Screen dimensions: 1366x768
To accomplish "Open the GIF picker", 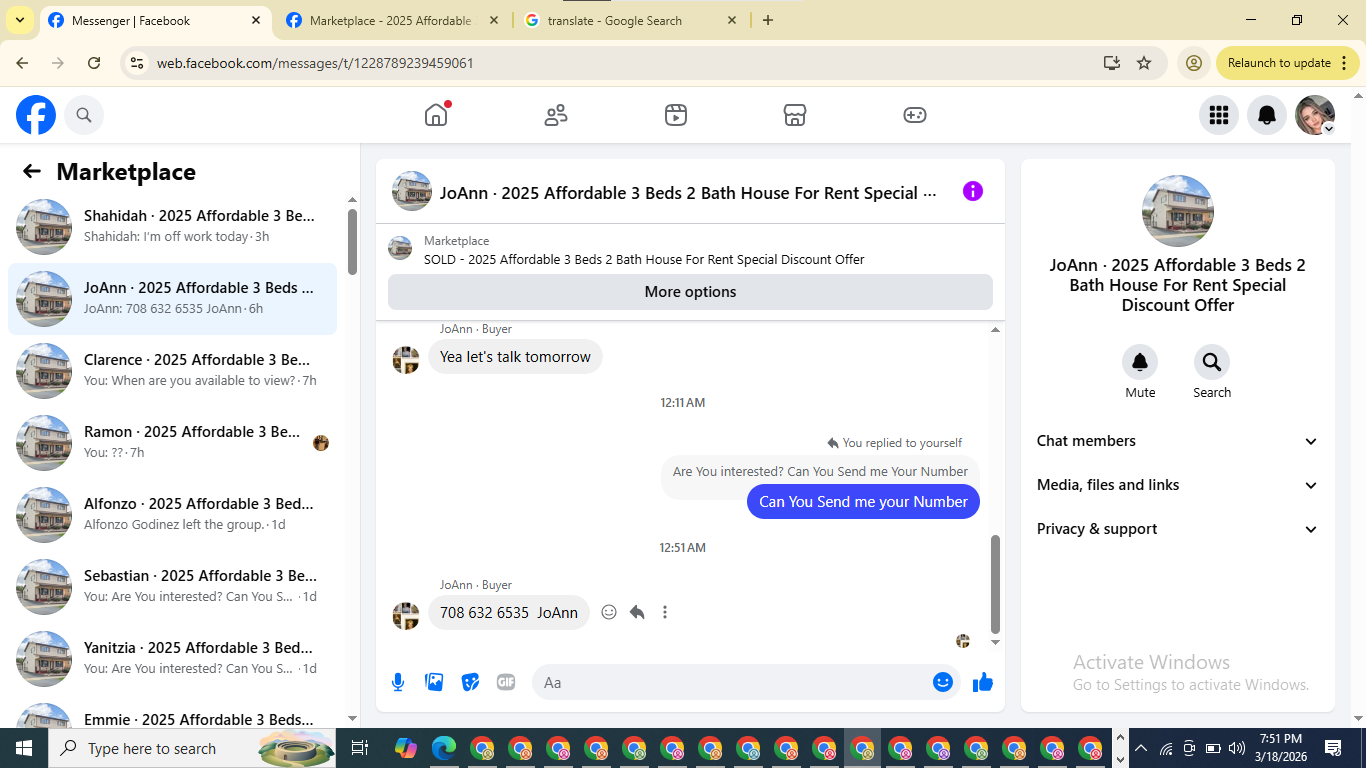I will point(506,682).
